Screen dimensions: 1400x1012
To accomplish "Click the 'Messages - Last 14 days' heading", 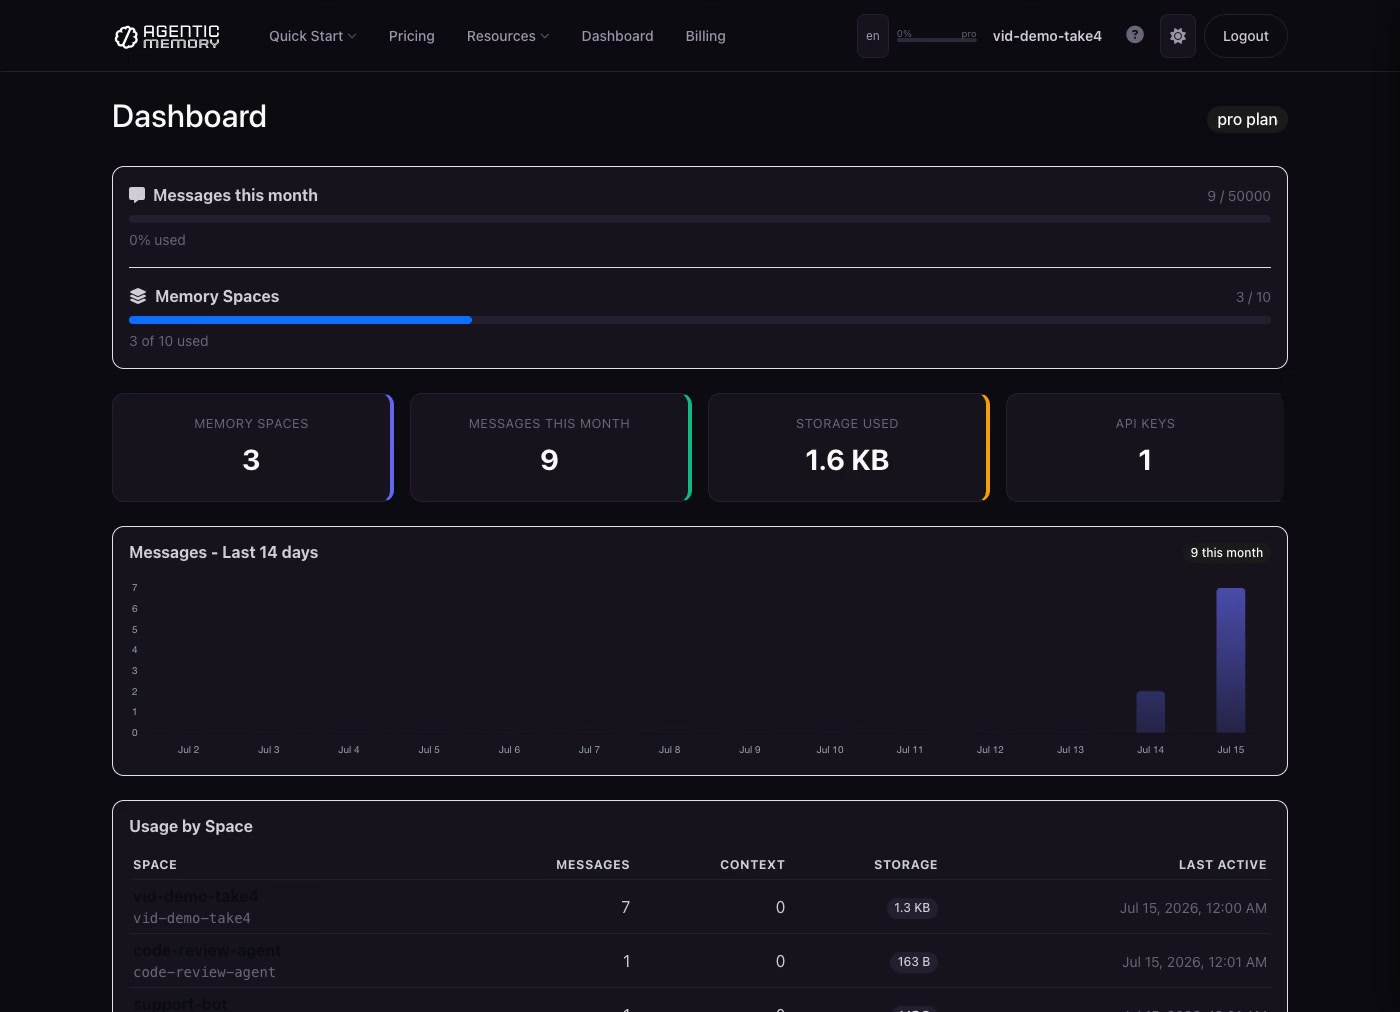I will tap(224, 552).
